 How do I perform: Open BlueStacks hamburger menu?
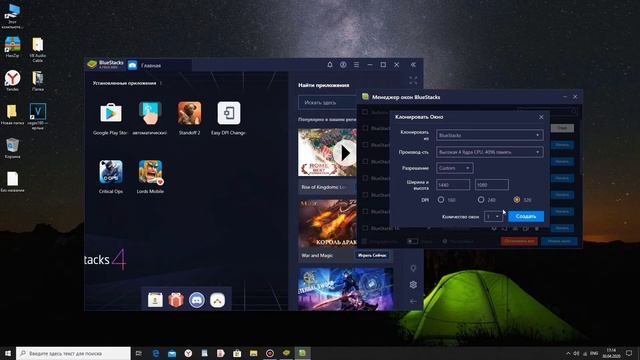click(x=356, y=64)
